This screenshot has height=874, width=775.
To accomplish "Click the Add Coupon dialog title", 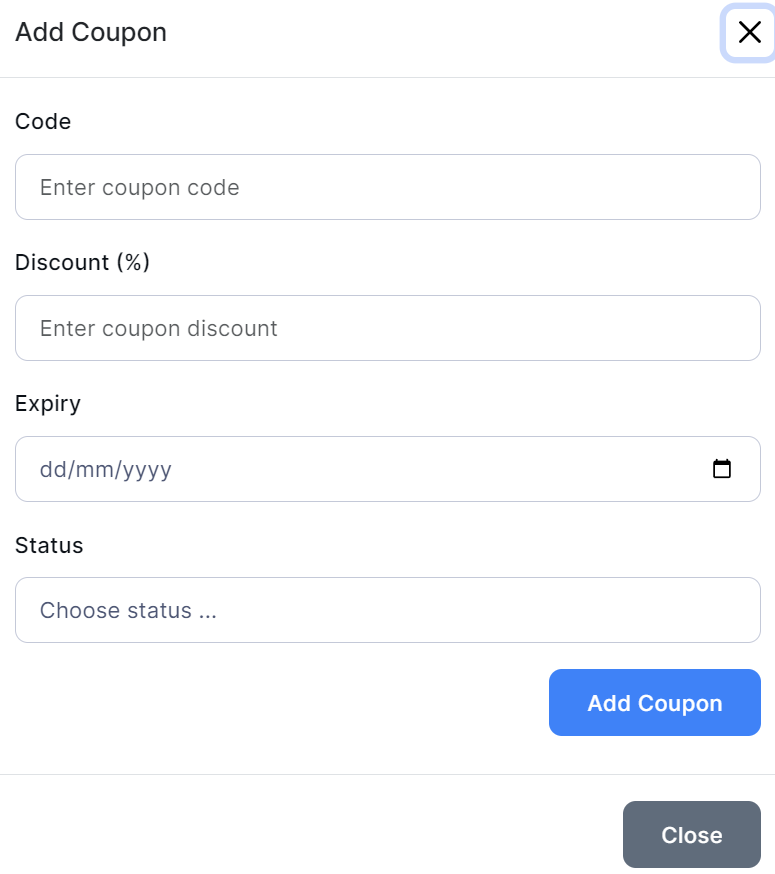I will [x=91, y=33].
